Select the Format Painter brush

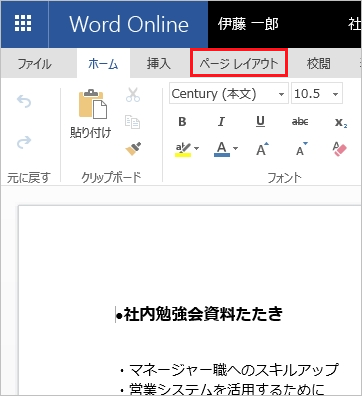[133, 149]
